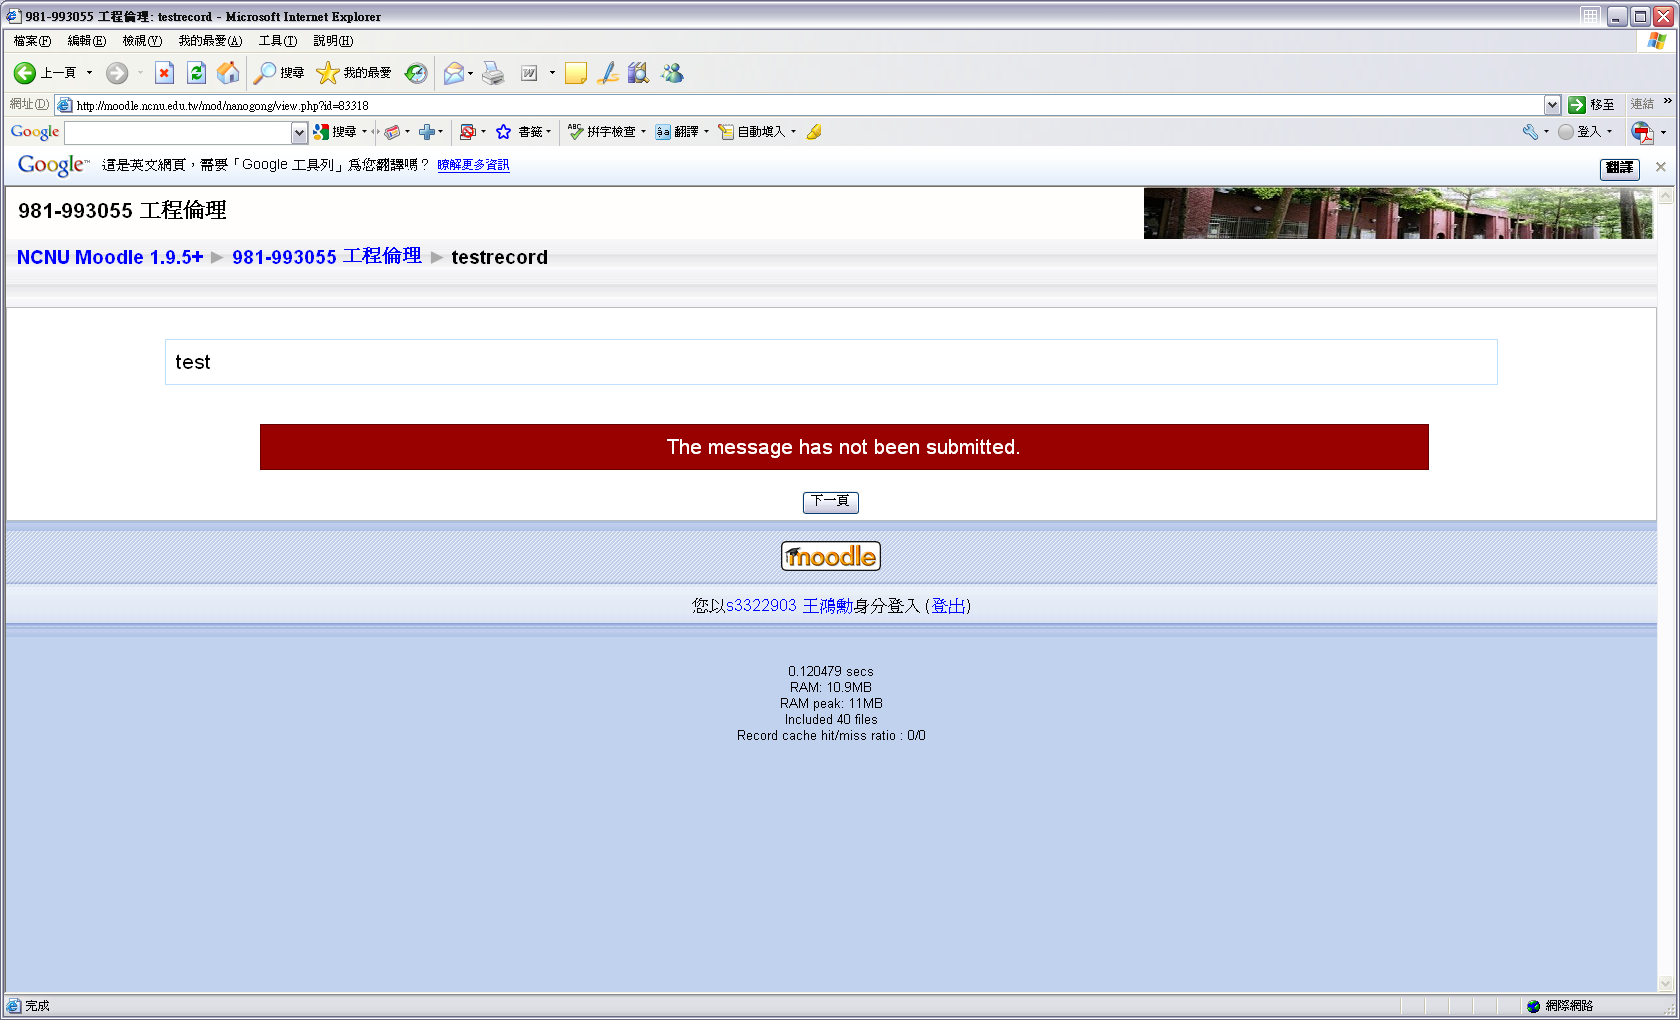Toggle Google toolbar spell check (拼字檢查)

click(x=603, y=132)
